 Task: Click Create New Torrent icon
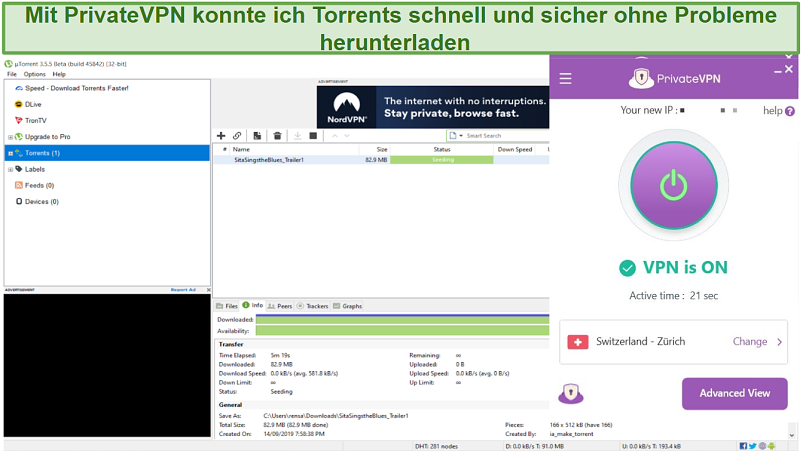click(x=257, y=136)
